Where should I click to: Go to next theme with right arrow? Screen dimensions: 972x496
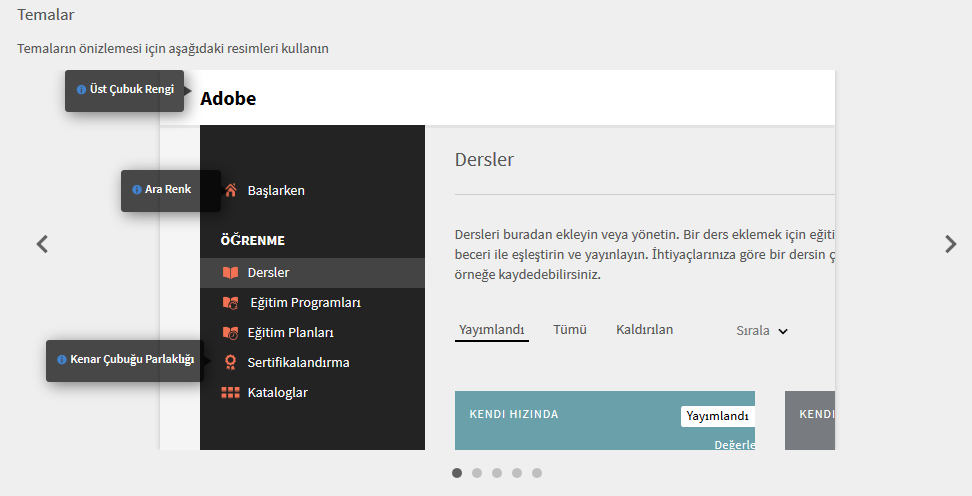(950, 243)
